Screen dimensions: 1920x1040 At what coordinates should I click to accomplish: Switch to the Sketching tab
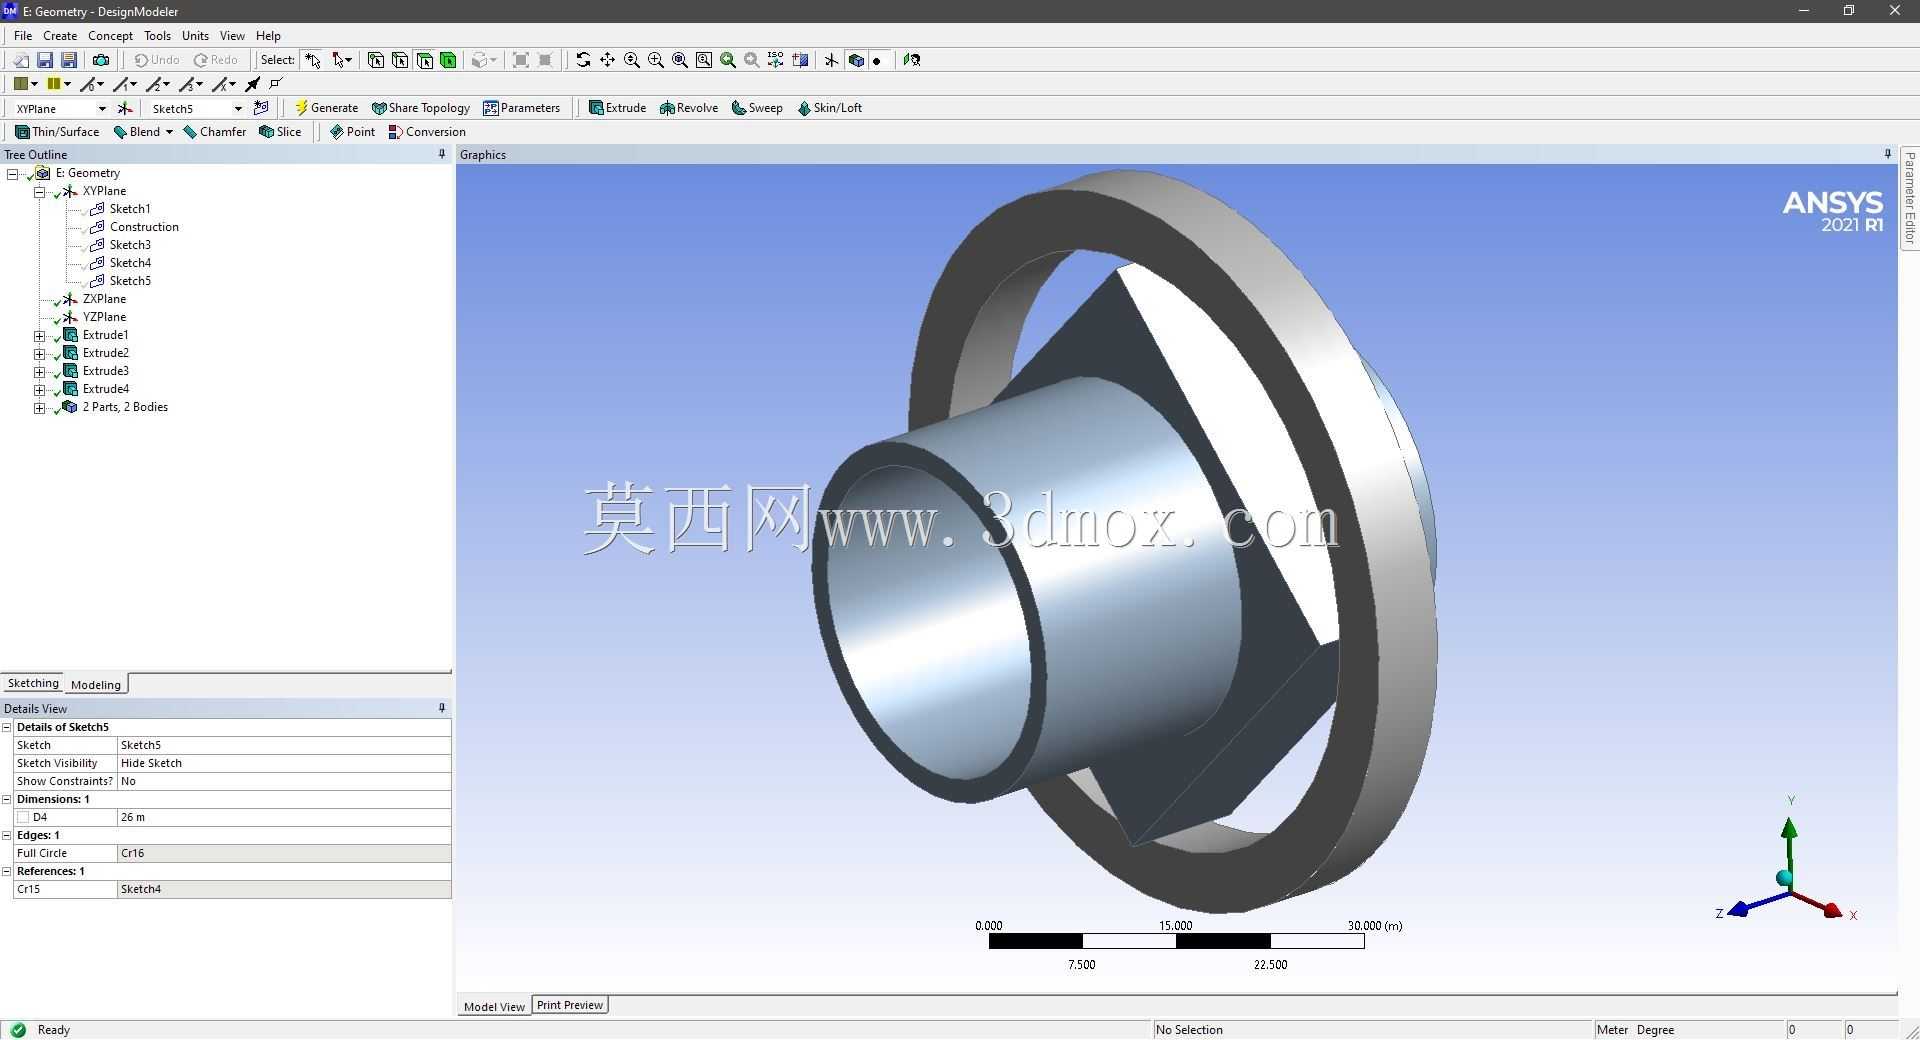pyautogui.click(x=33, y=683)
